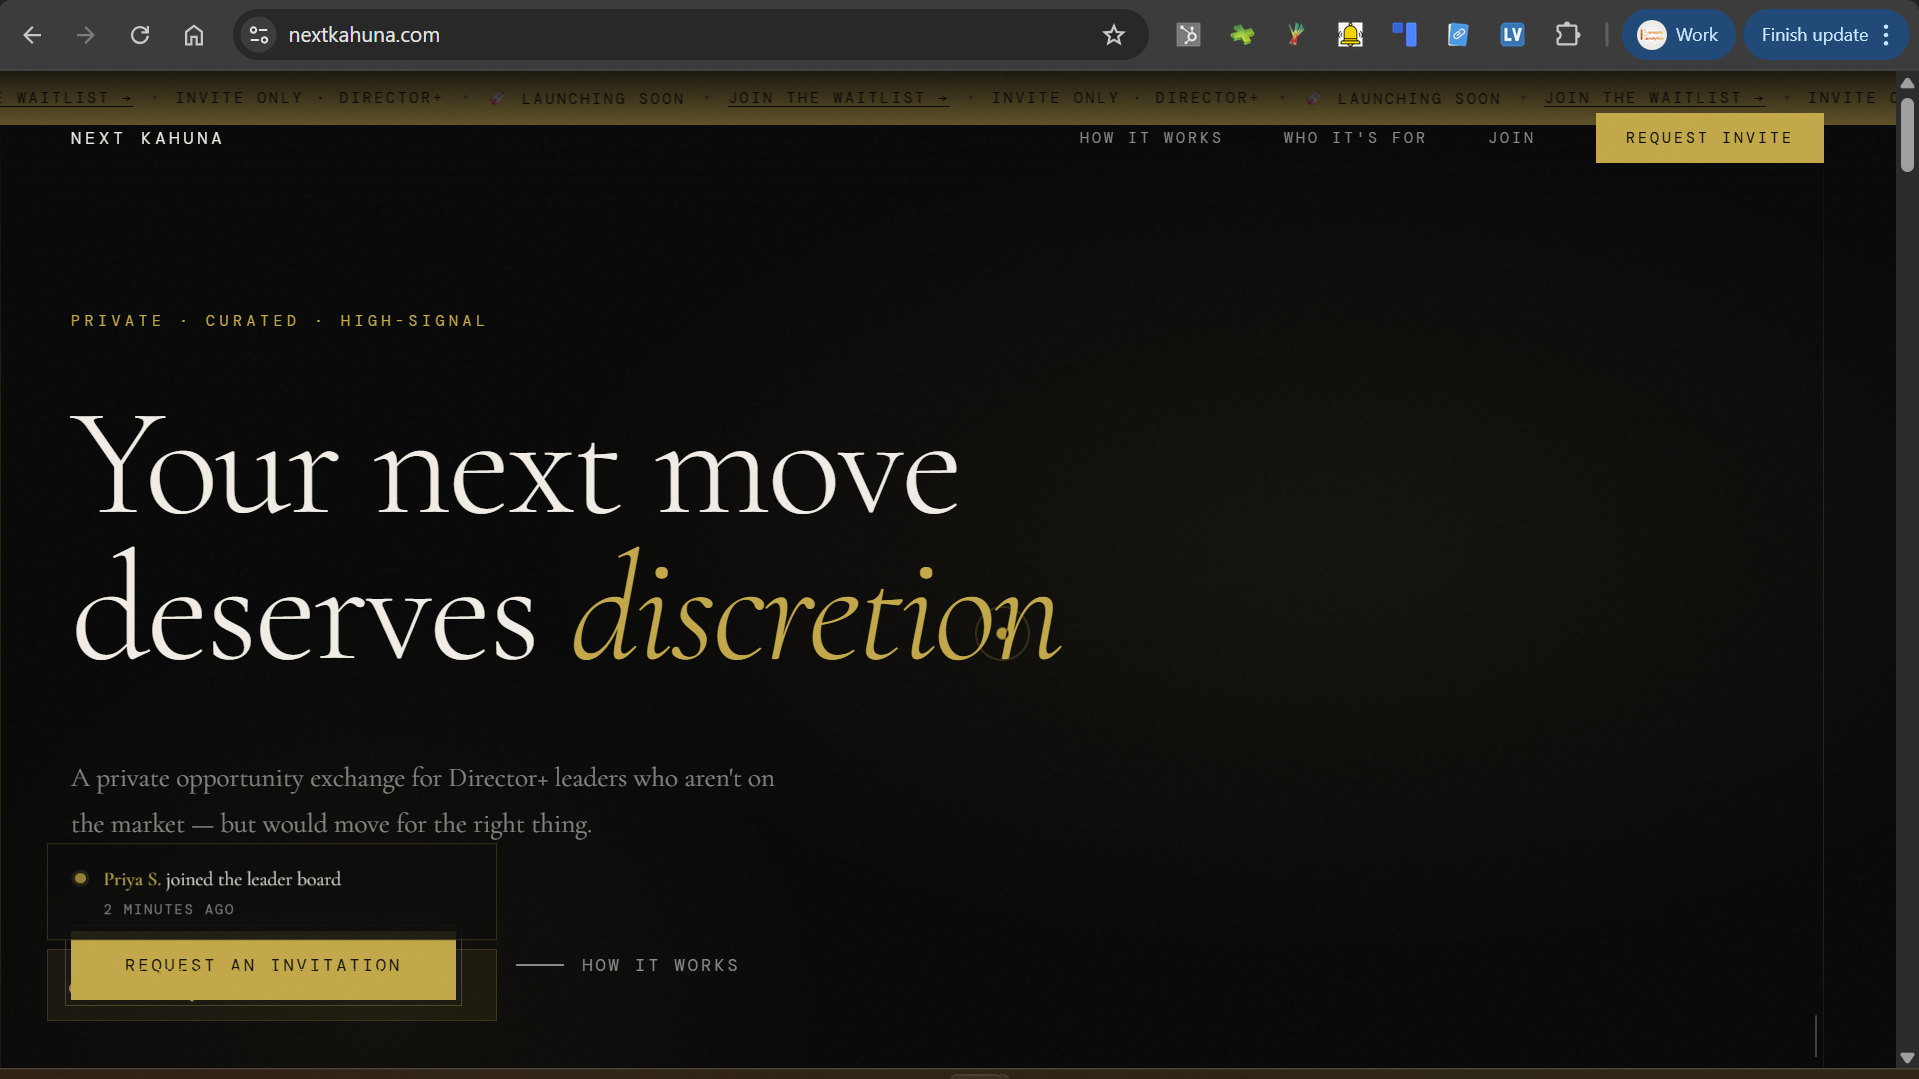
Task: Go to the browser home page
Action: coord(194,35)
